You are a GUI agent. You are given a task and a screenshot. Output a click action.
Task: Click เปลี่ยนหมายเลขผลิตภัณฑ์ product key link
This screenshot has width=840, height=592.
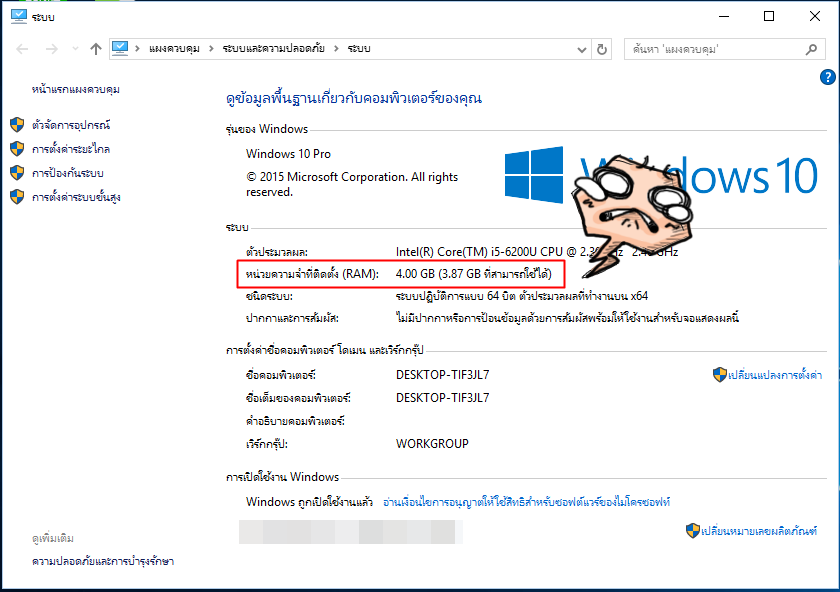click(759, 531)
